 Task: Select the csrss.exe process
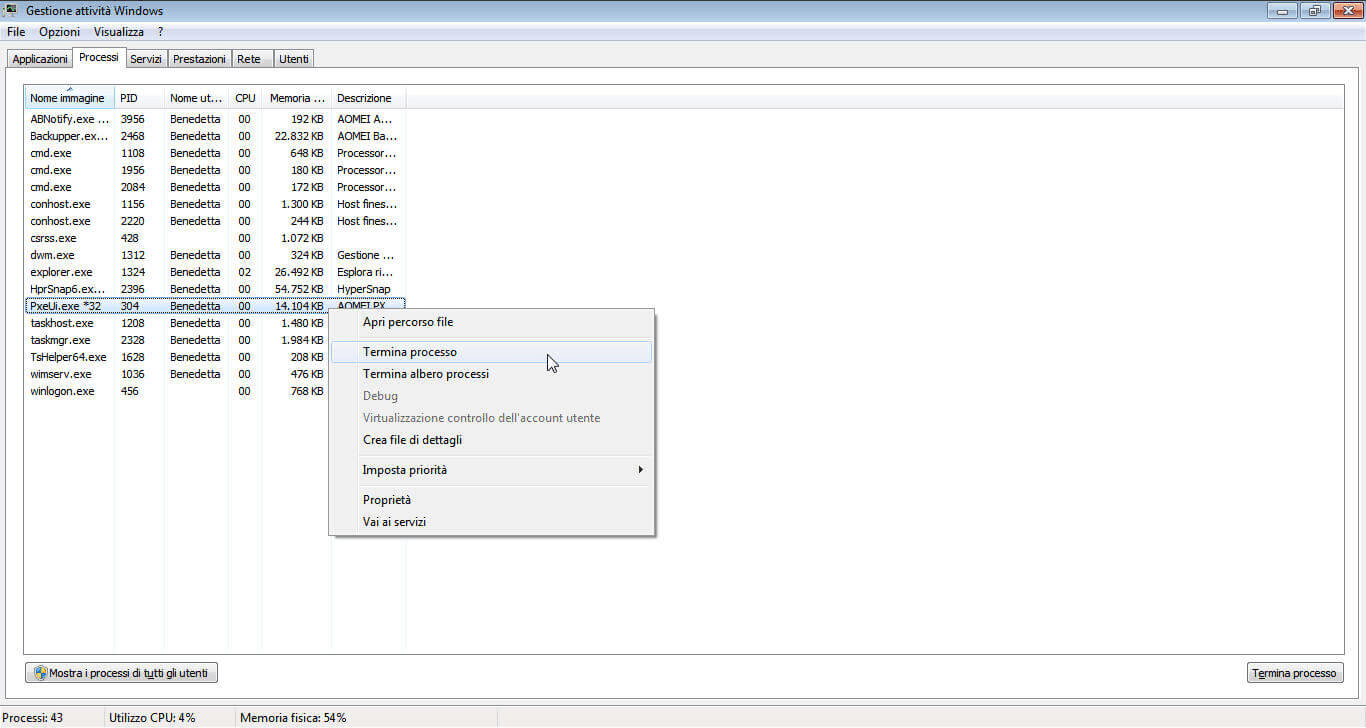215,238
